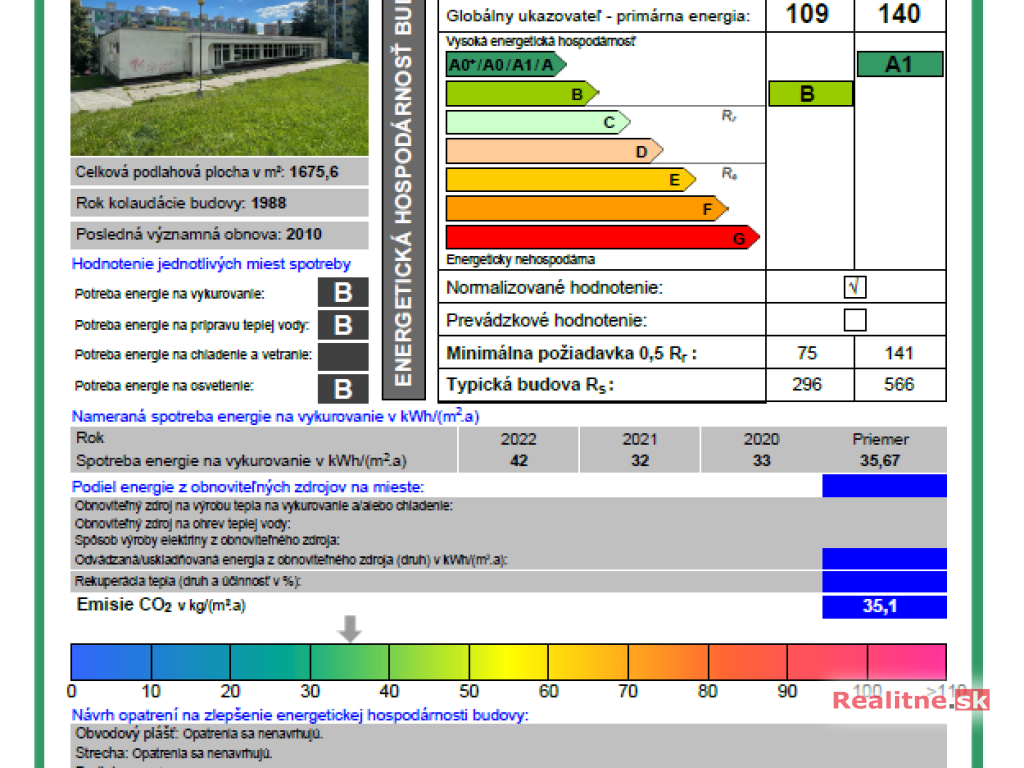Click the green B rating badge under 109
Viewport: 1024px width, 768px height.
810,93
